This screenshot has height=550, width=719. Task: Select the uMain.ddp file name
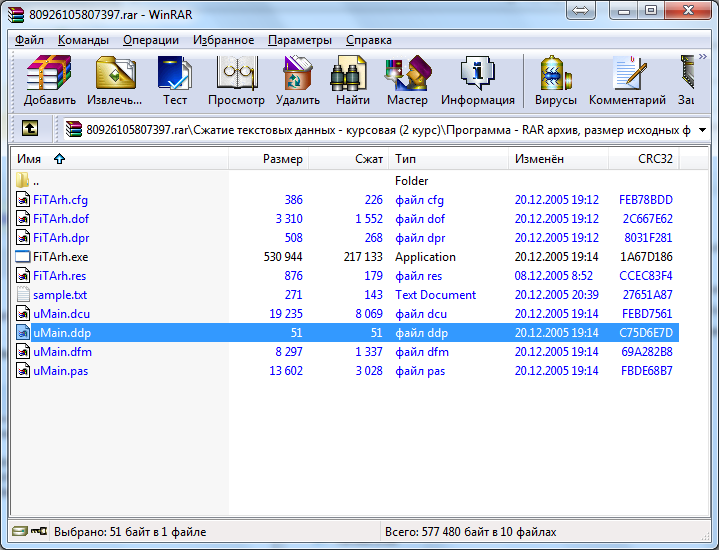tap(62, 333)
